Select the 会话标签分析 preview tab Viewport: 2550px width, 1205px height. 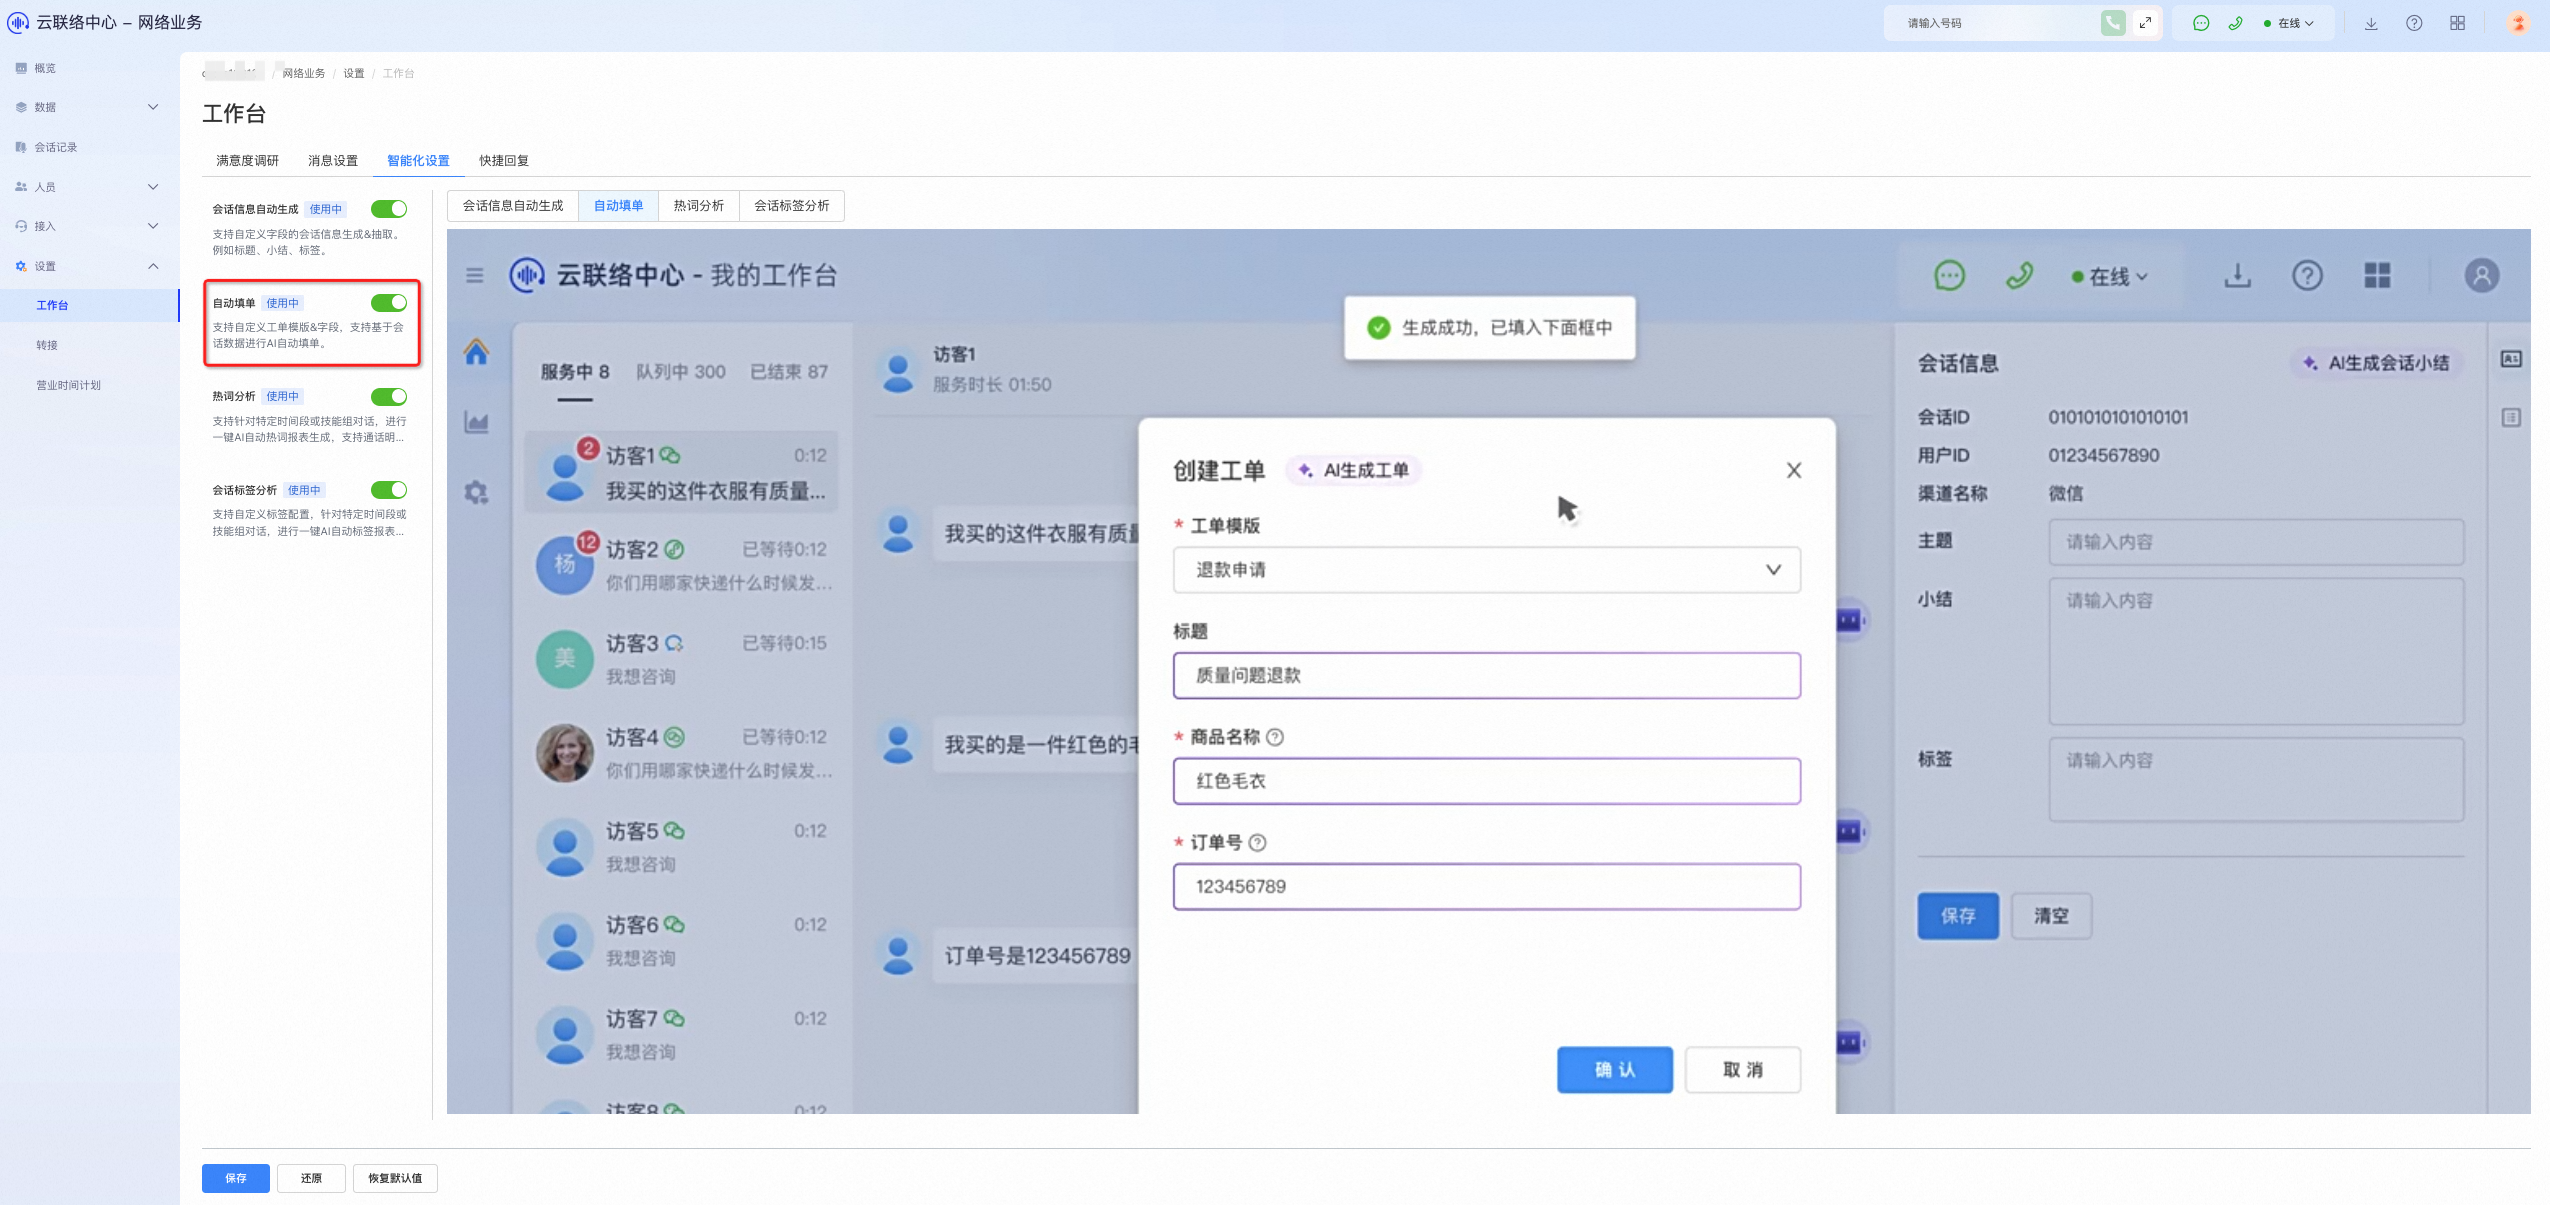[x=792, y=206]
